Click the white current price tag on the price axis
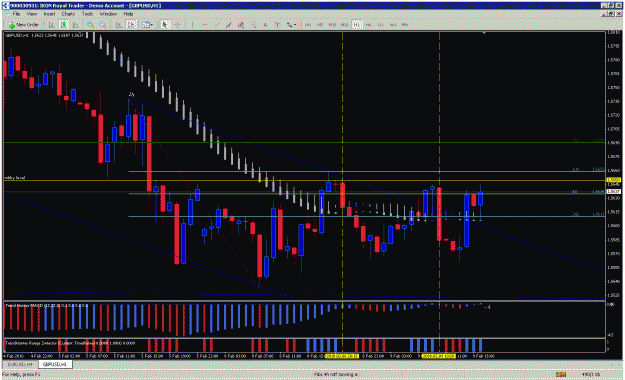Viewport: 625px width, 380px height. [613, 192]
